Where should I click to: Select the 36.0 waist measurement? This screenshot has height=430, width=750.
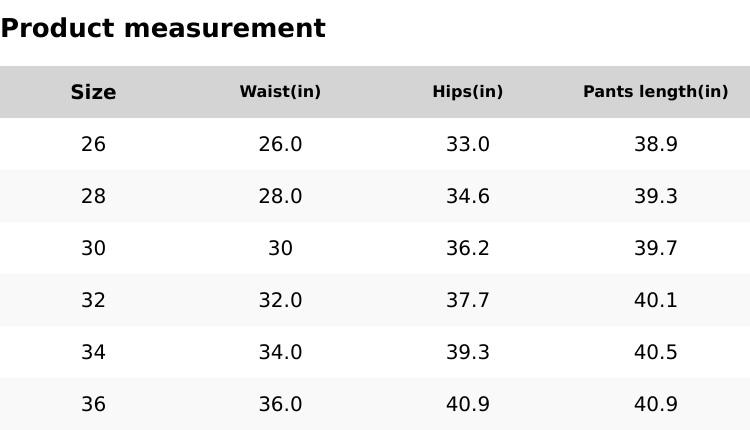pos(280,404)
